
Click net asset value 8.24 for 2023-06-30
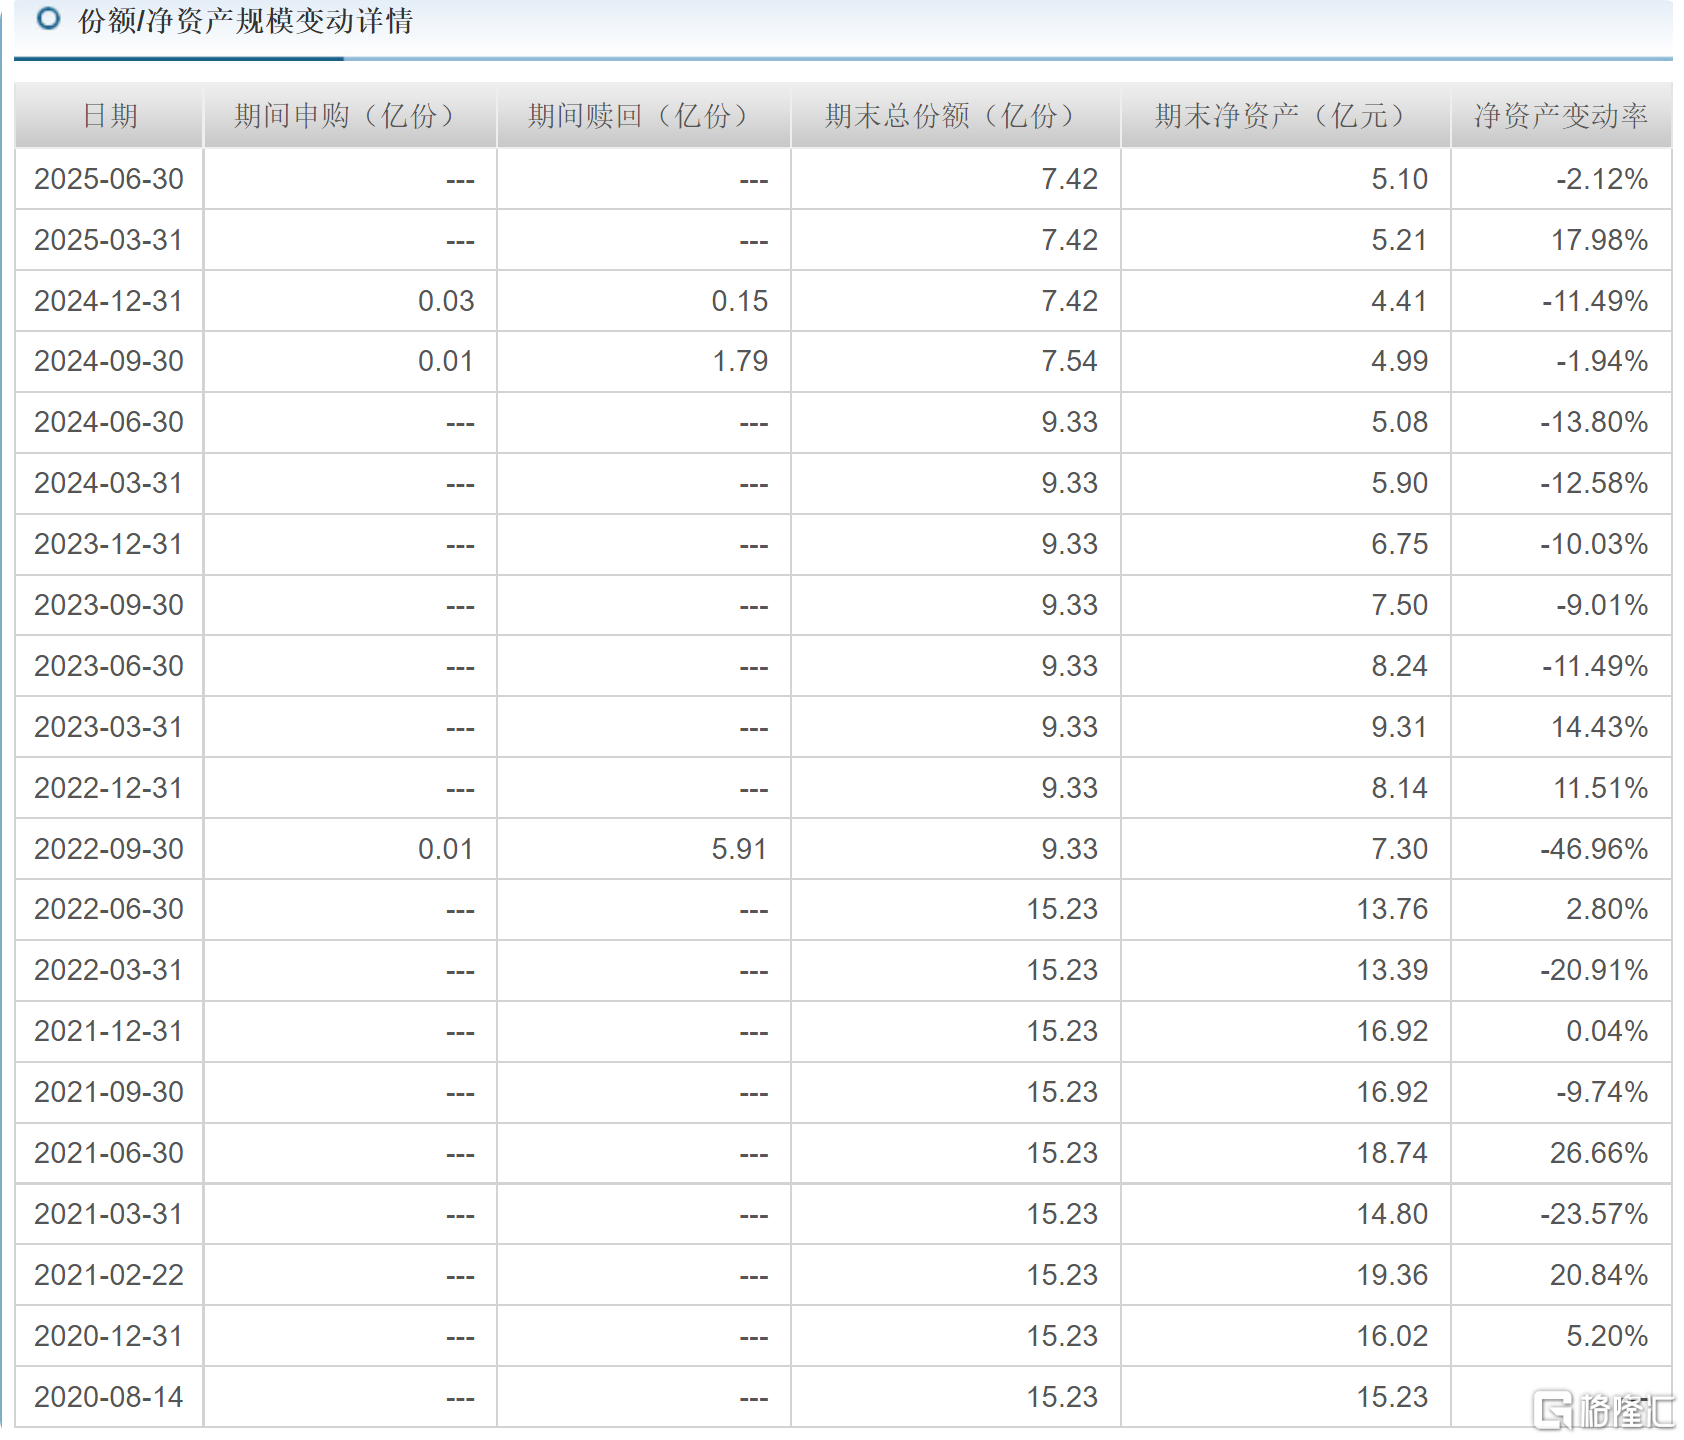[x=1399, y=666]
